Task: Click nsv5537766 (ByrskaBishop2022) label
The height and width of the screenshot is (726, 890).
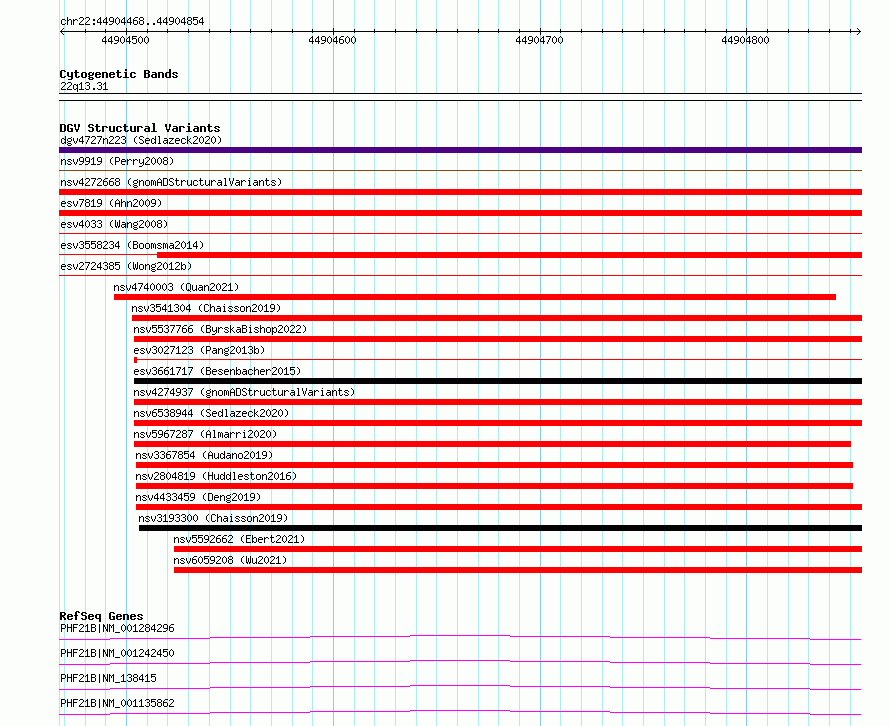Action: pyautogui.click(x=220, y=329)
